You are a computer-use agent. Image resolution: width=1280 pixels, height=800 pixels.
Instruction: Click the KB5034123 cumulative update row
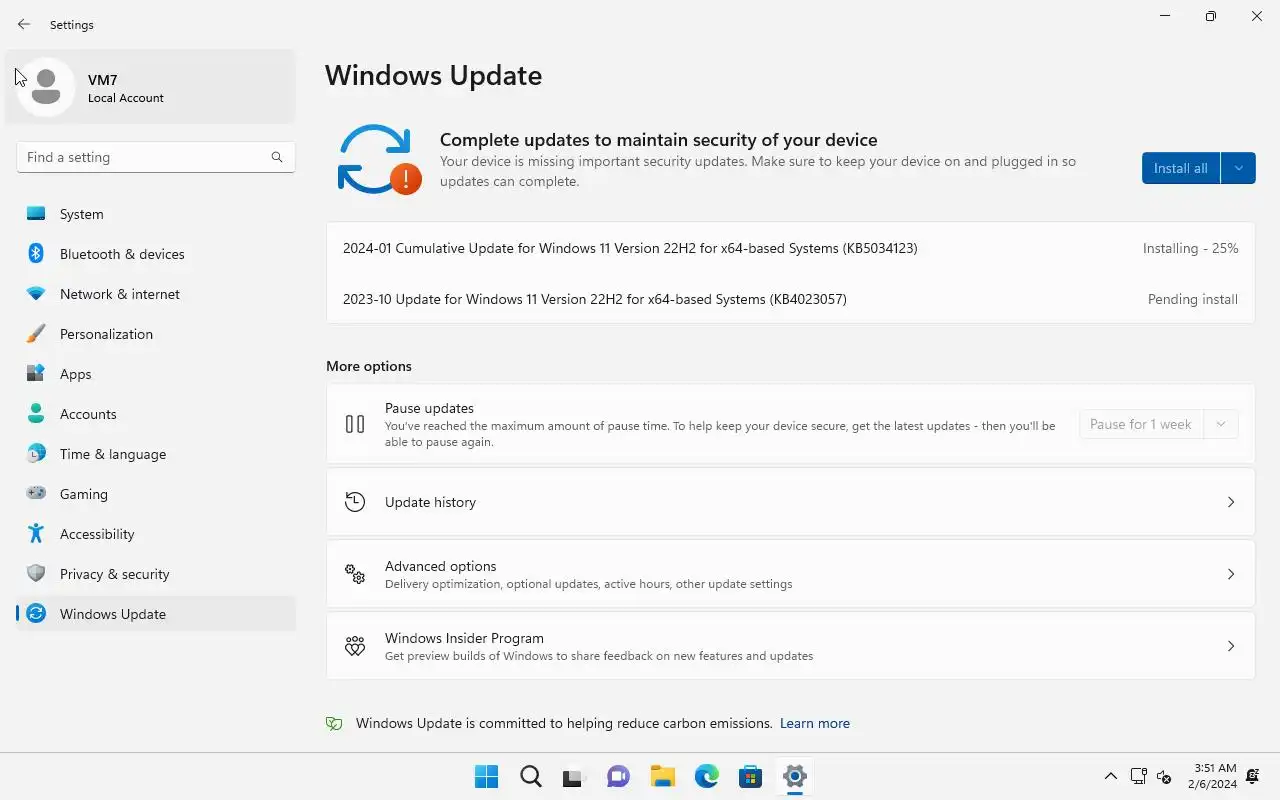[x=790, y=248]
